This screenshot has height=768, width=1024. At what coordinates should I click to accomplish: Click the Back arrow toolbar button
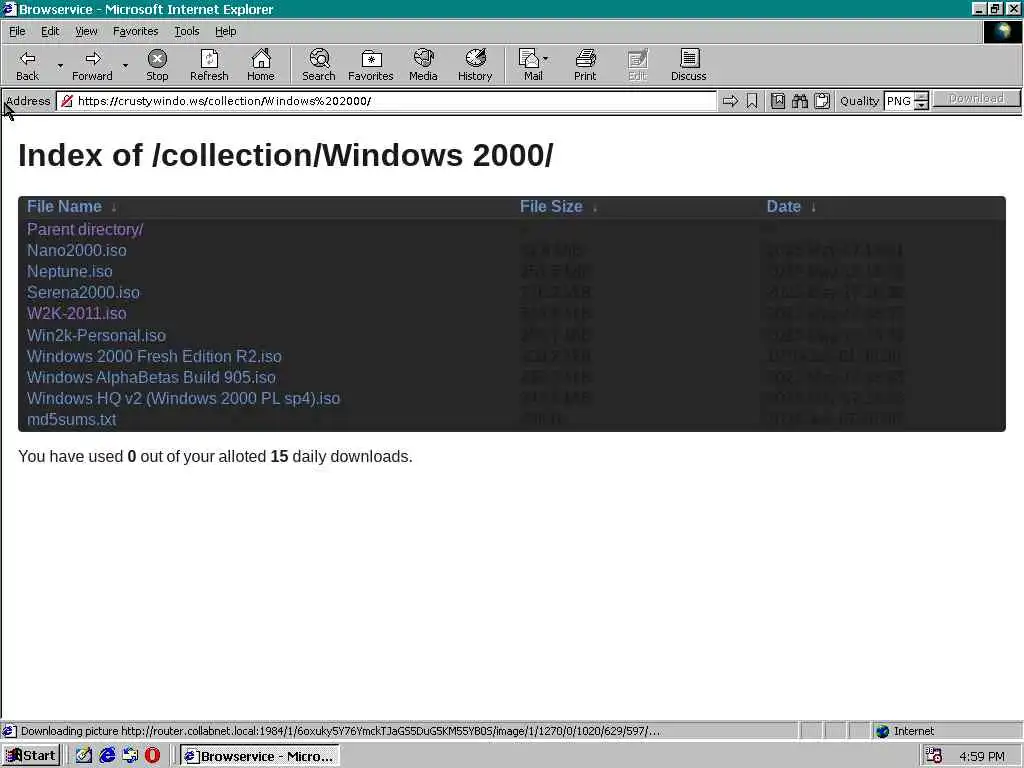[27, 65]
